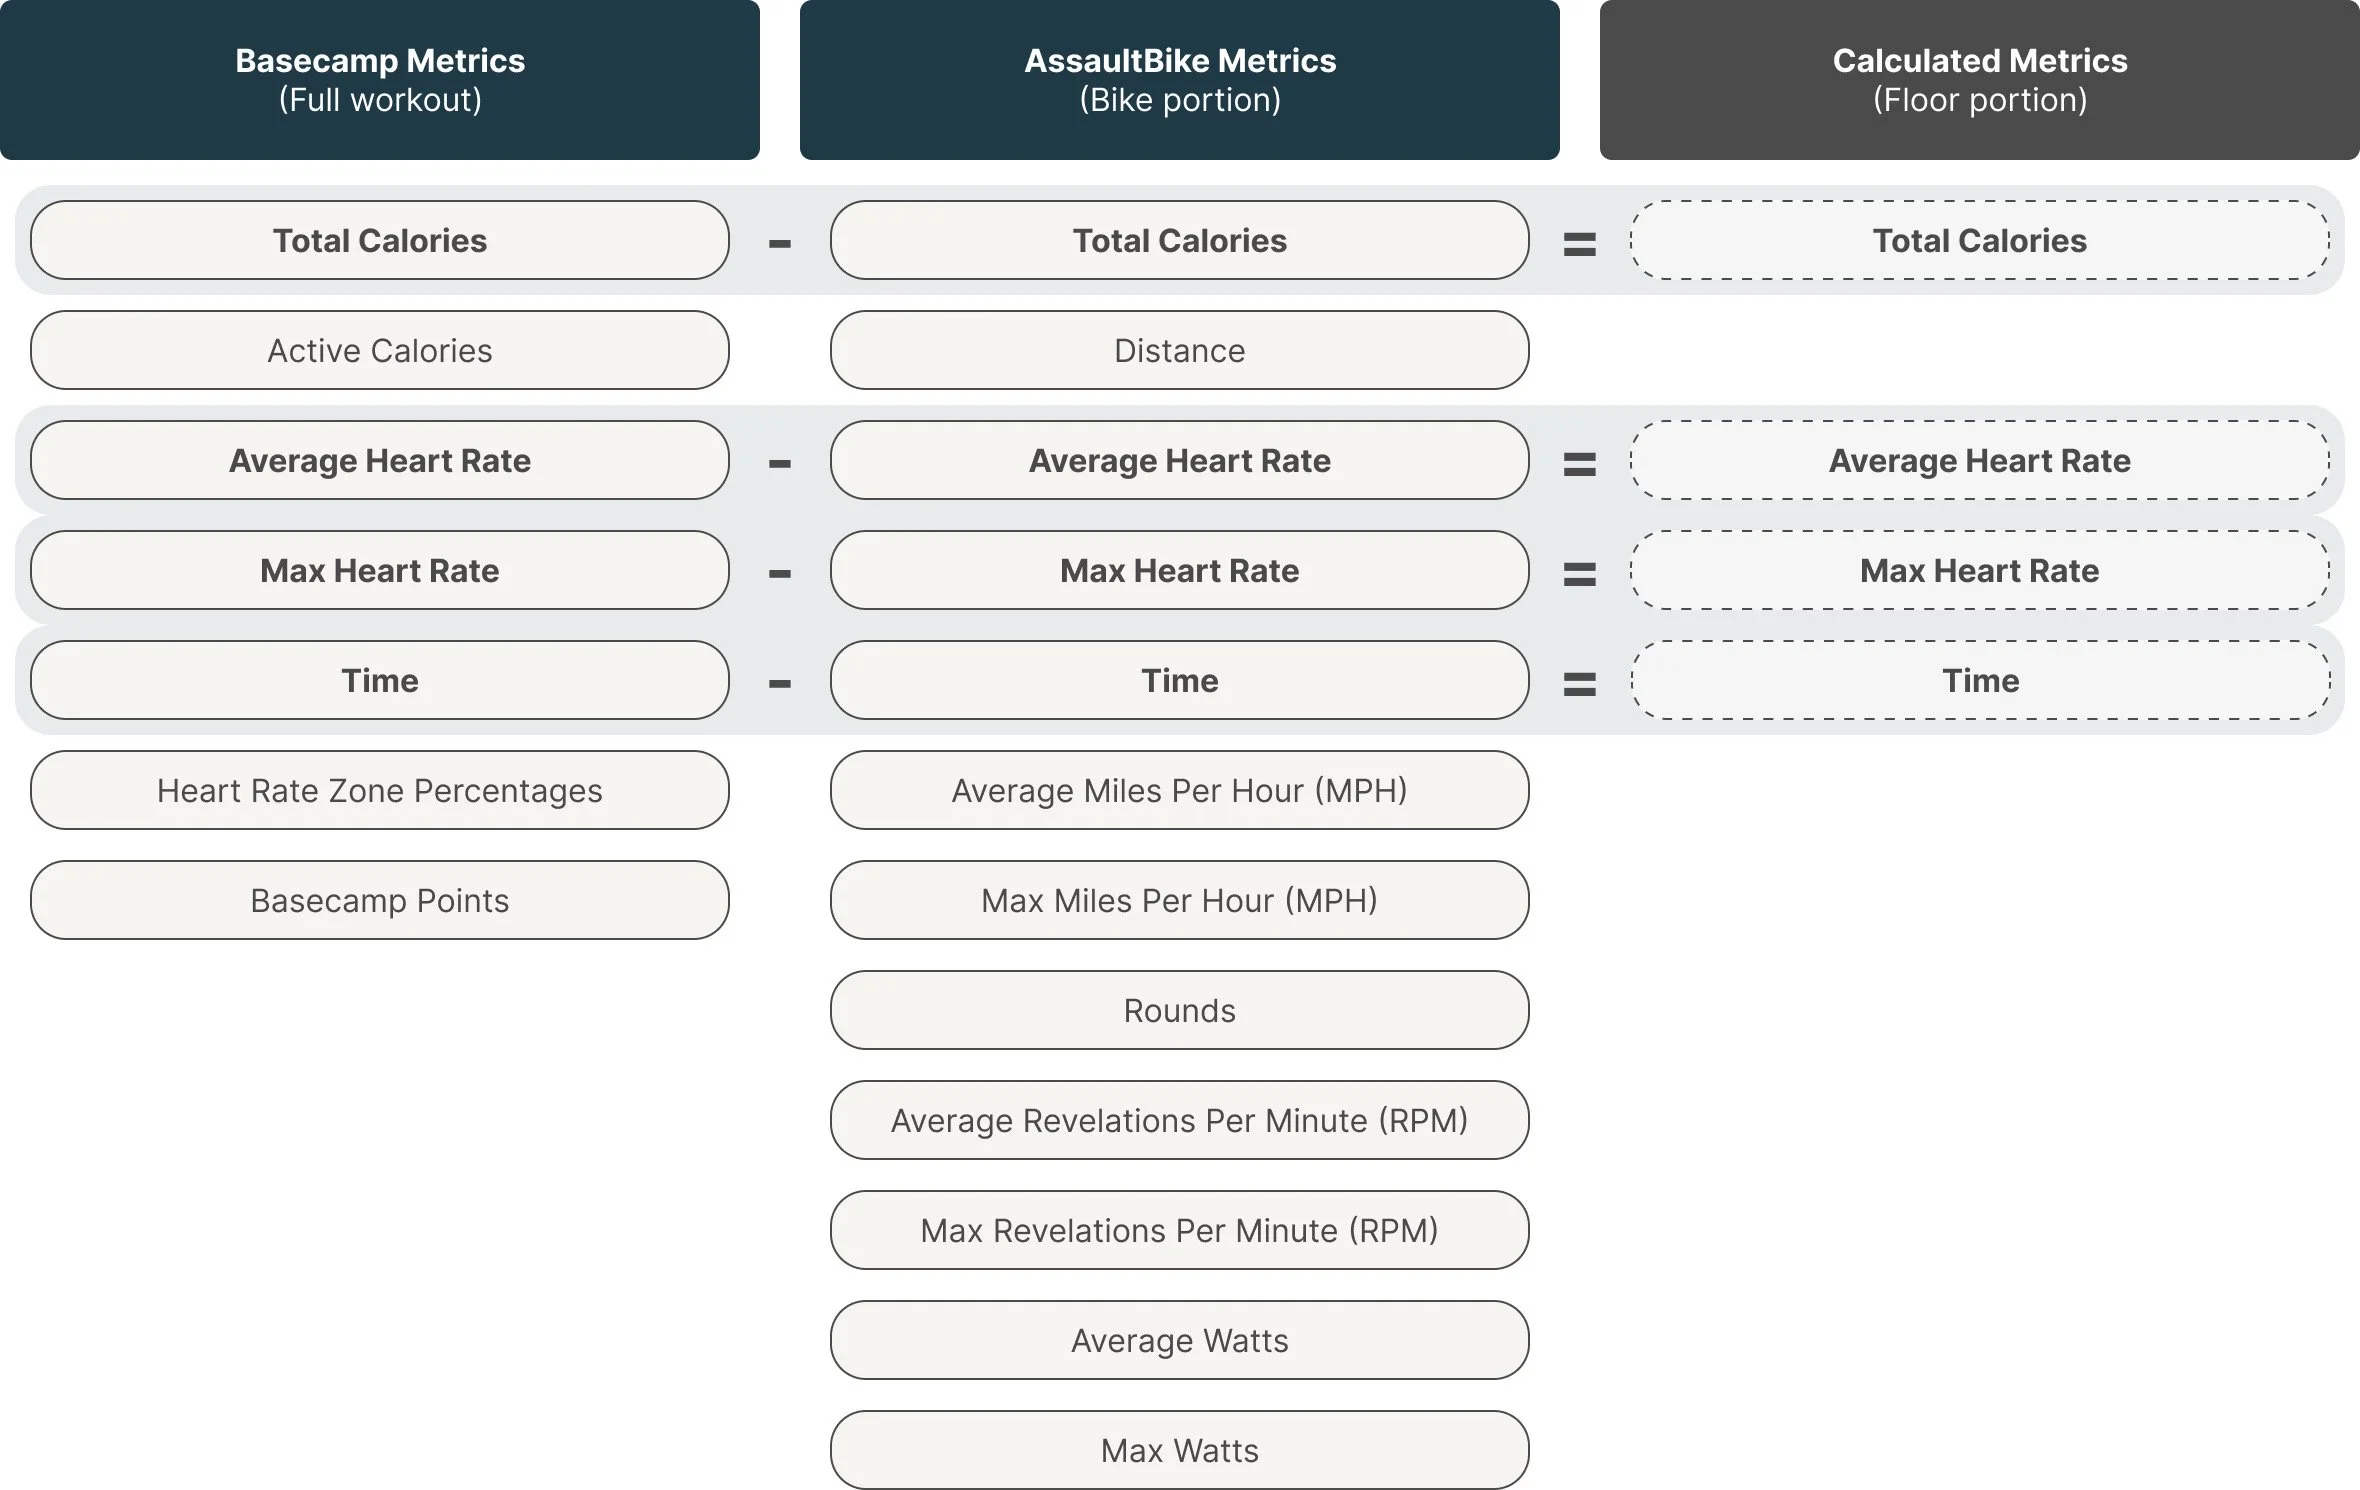Click the Distance pill
Viewport: 2360px width, 1490px height.
click(1180, 350)
